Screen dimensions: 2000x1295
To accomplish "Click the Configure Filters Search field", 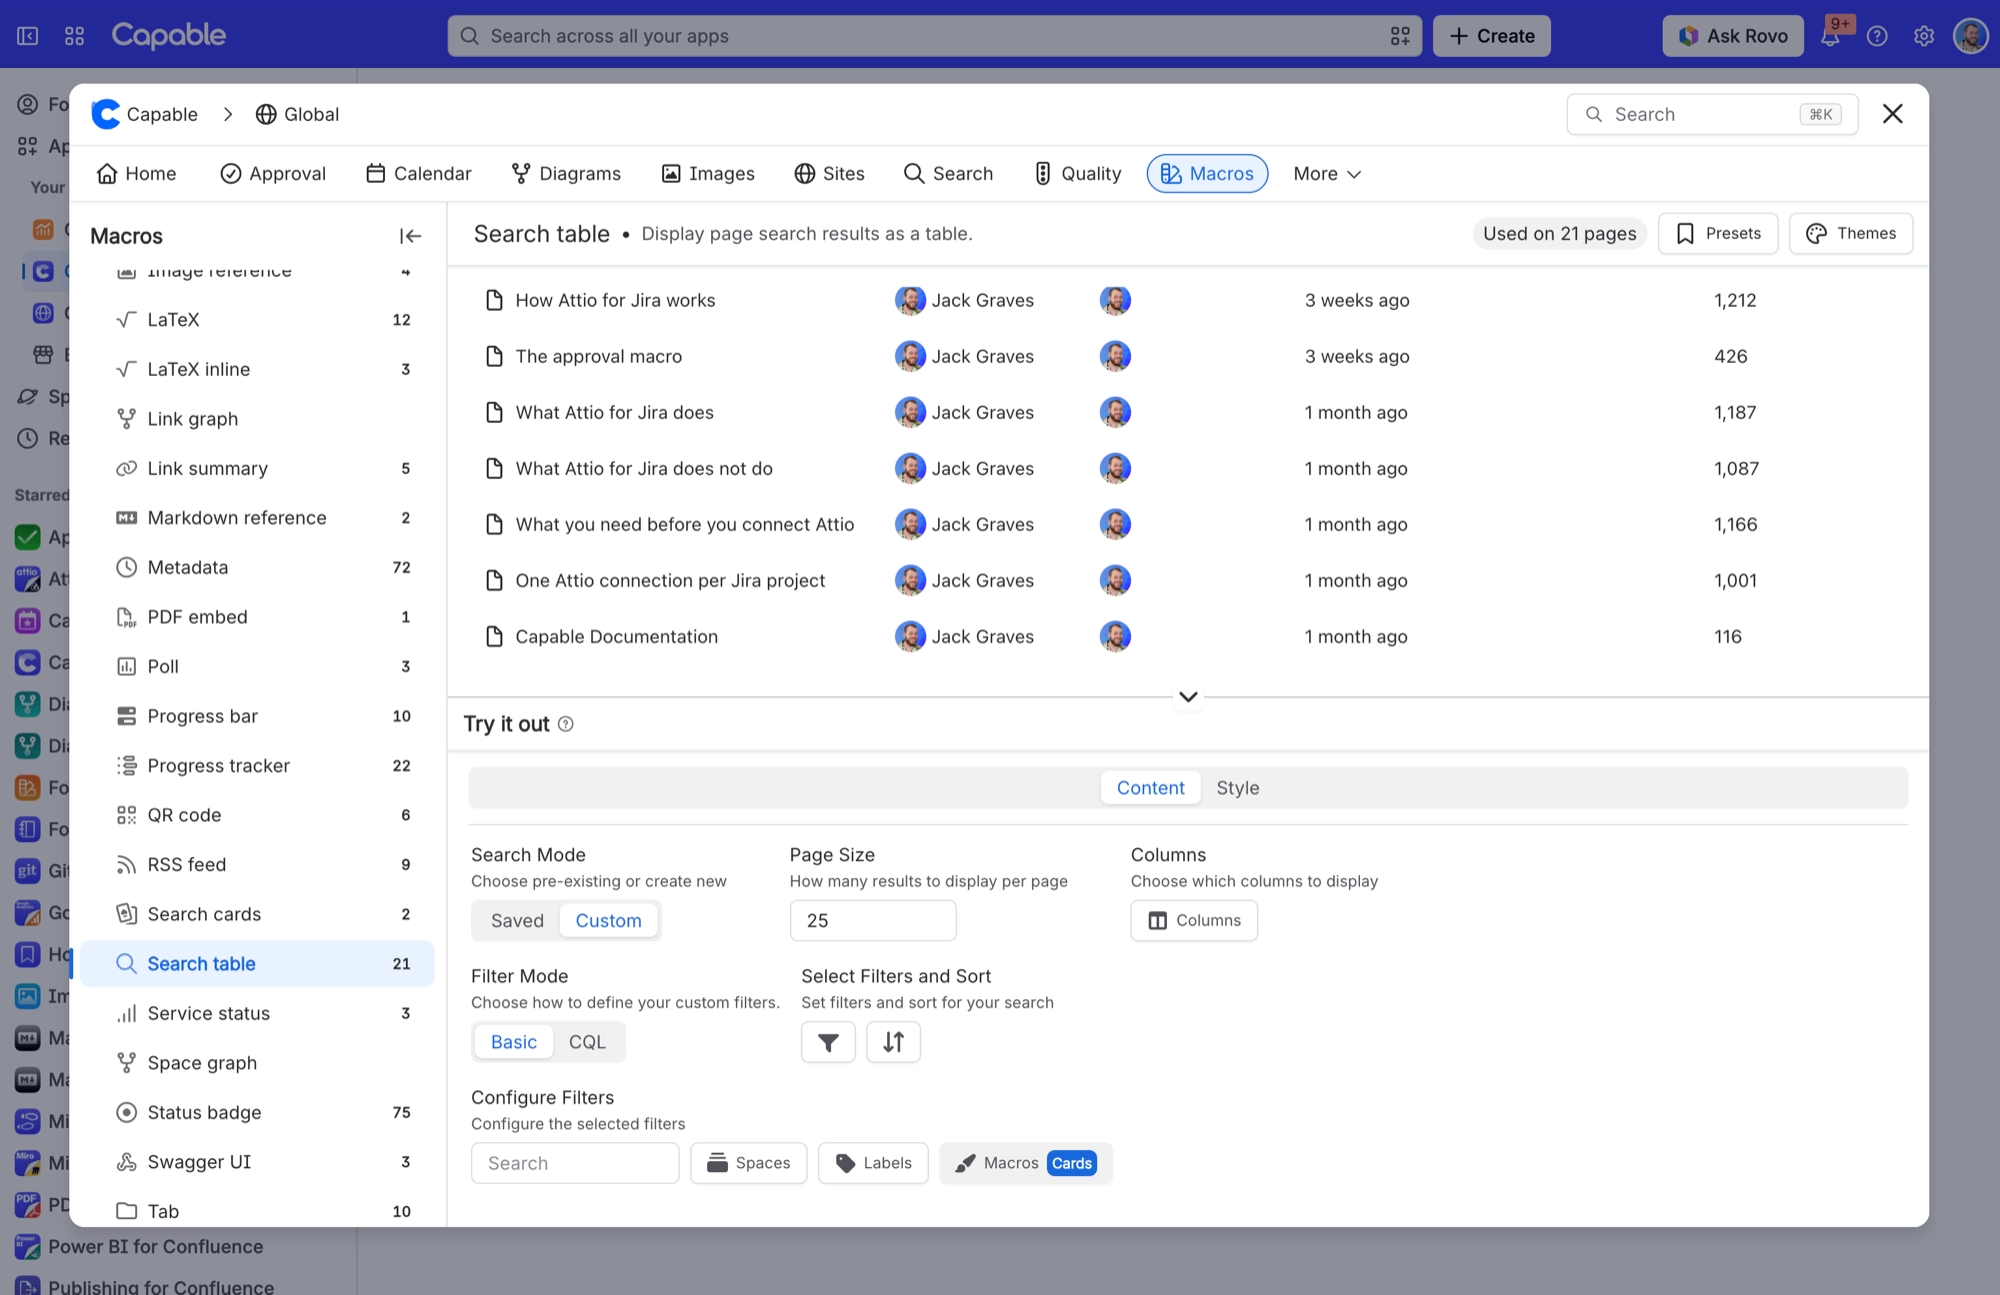I will point(575,1163).
